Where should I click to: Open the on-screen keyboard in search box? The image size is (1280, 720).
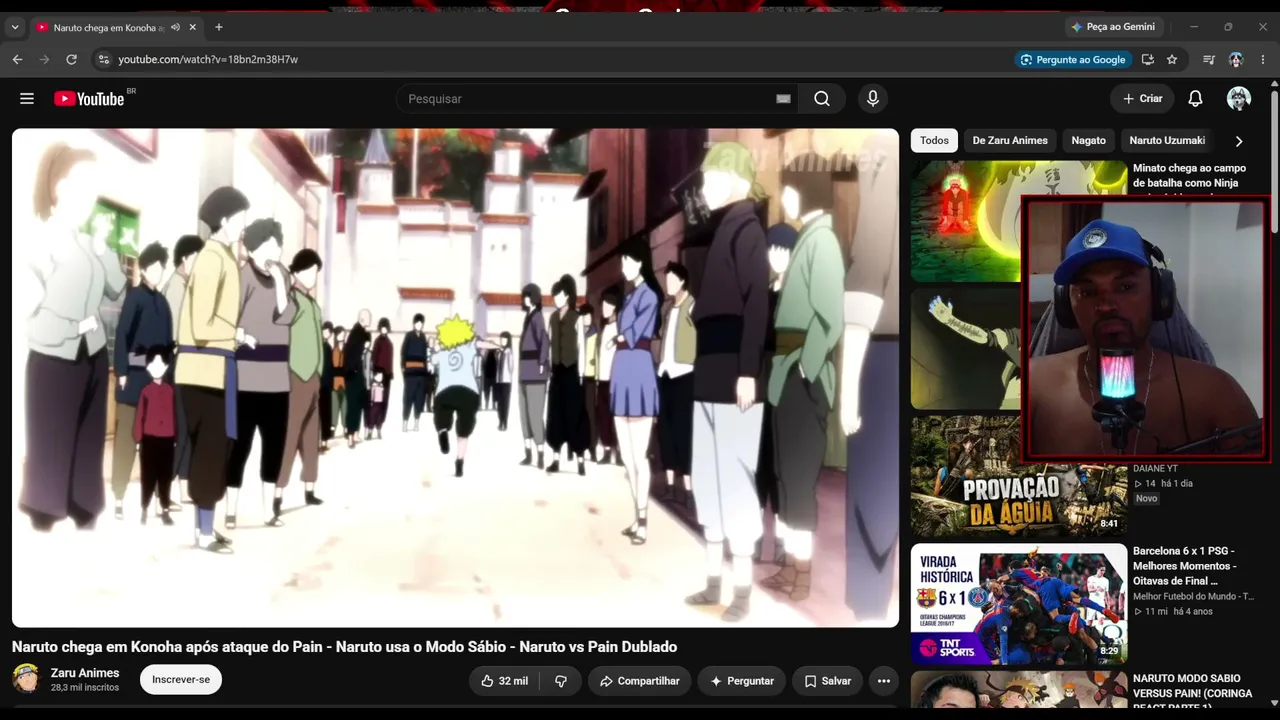(783, 99)
